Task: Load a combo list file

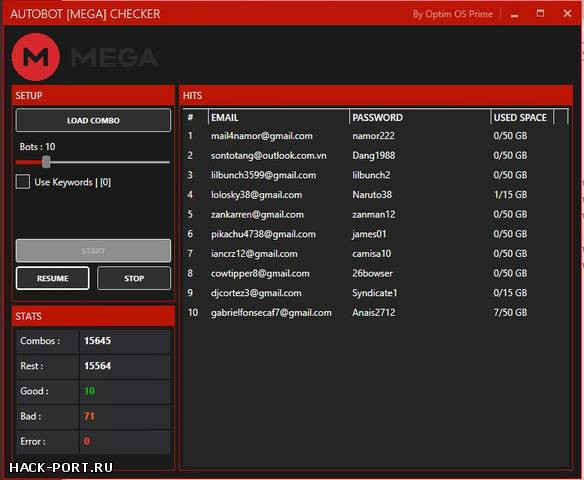Action: click(x=93, y=120)
